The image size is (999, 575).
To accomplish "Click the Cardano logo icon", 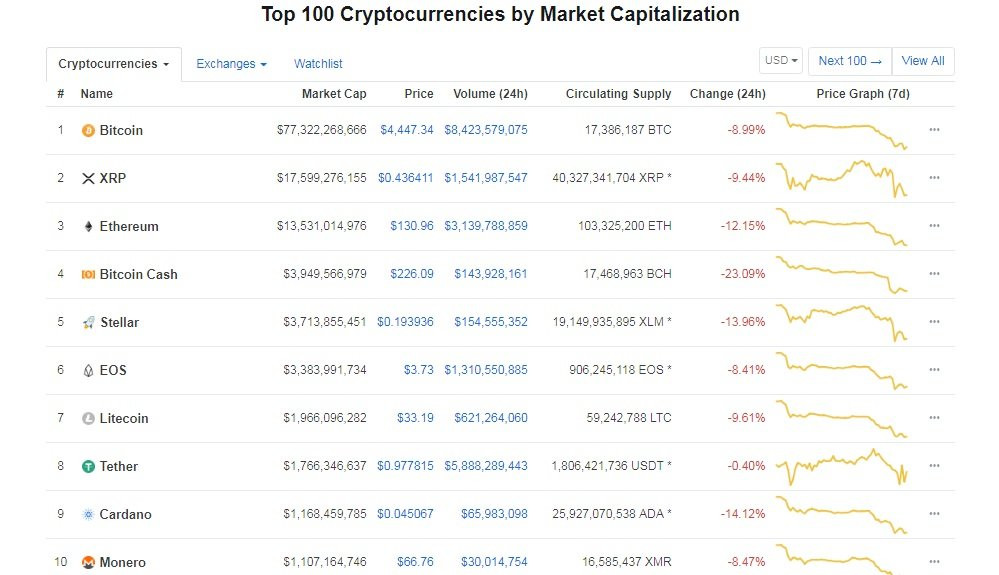I will 88,515.
